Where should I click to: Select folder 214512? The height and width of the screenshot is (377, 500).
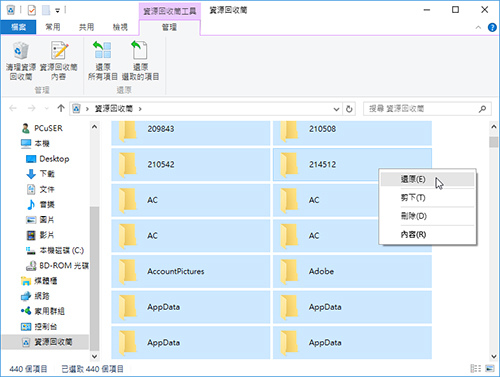click(352, 165)
